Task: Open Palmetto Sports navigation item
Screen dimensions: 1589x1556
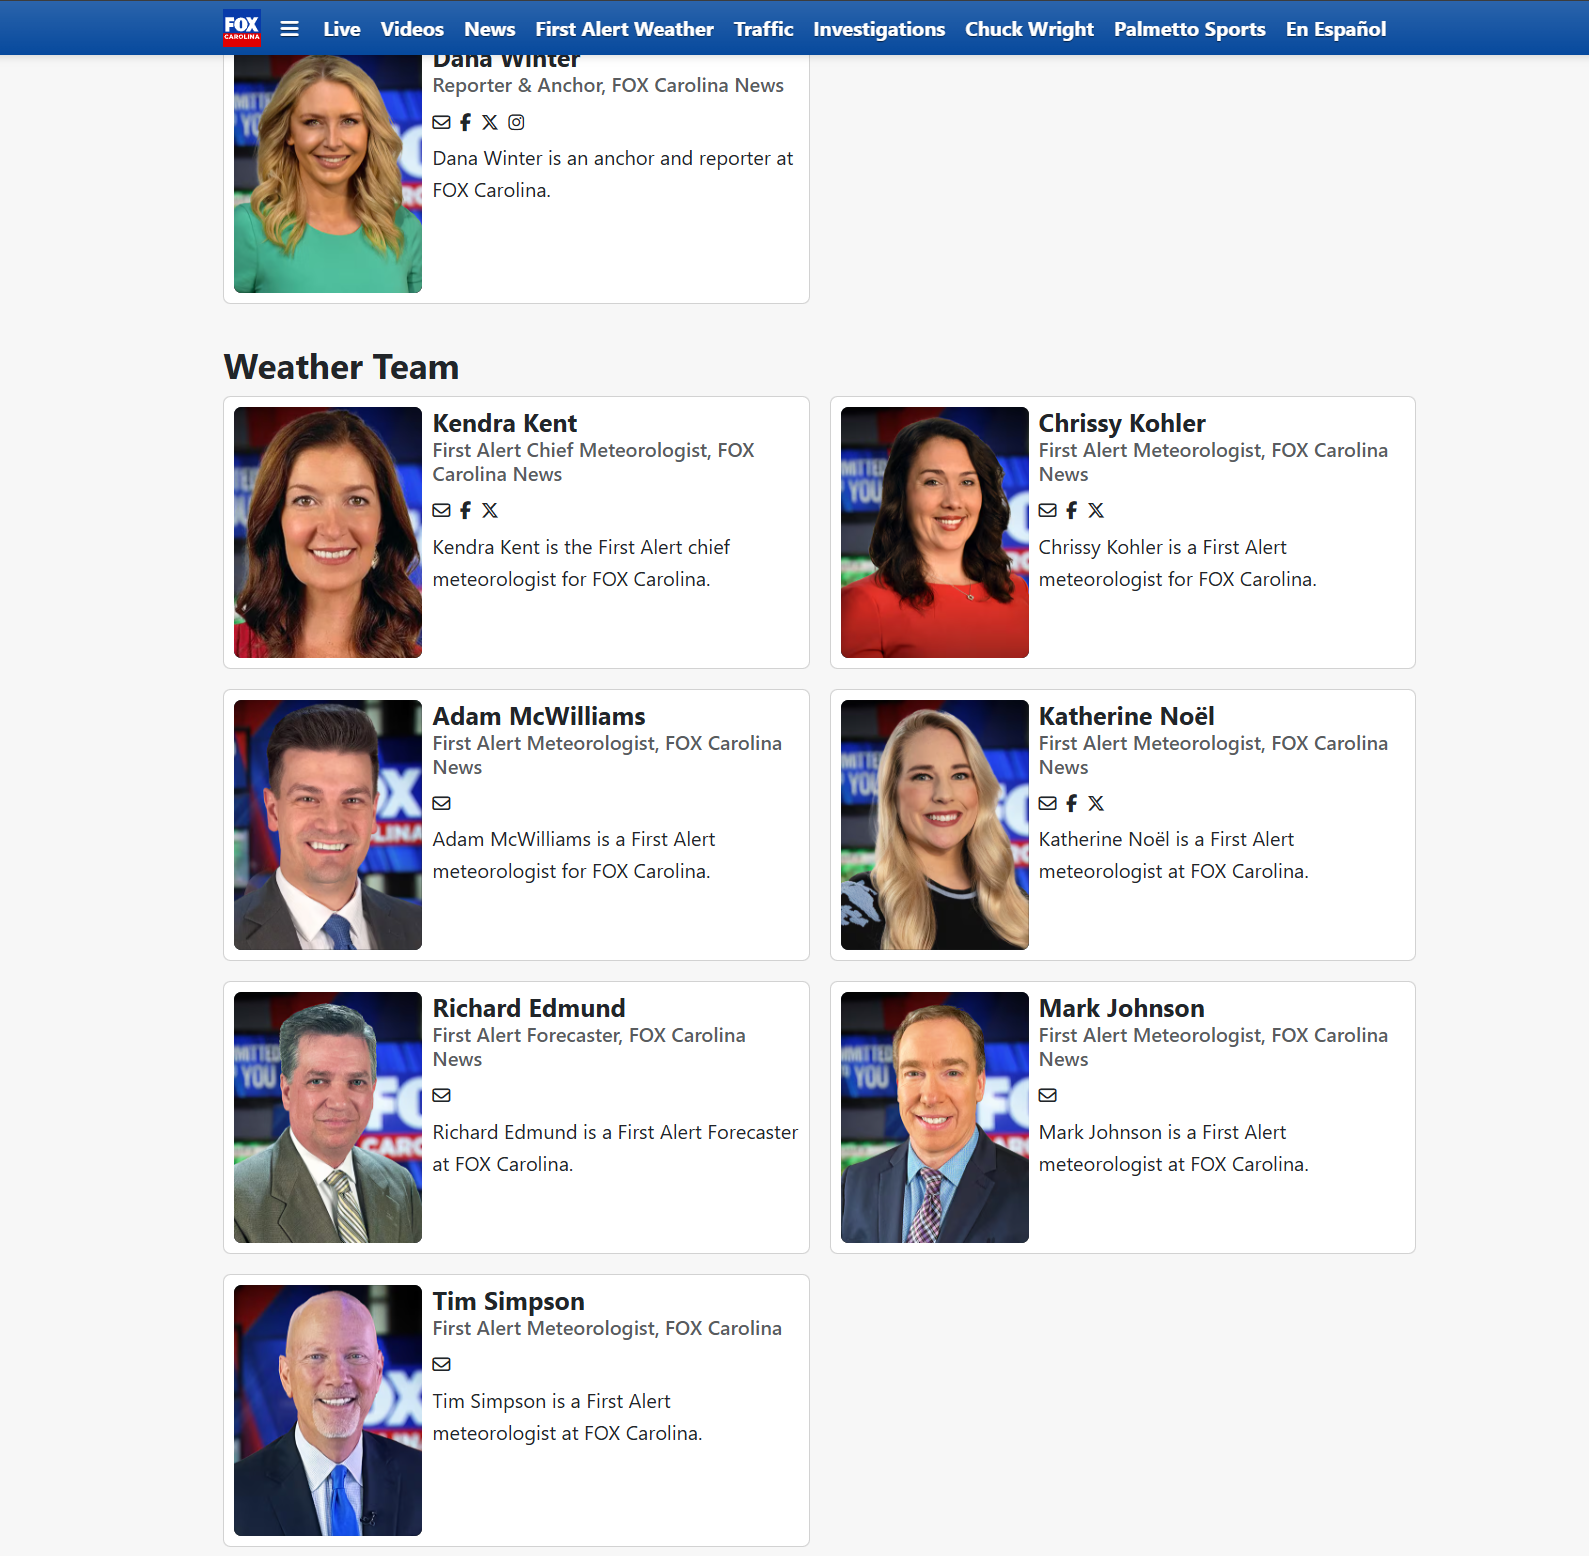Action: click(x=1190, y=29)
